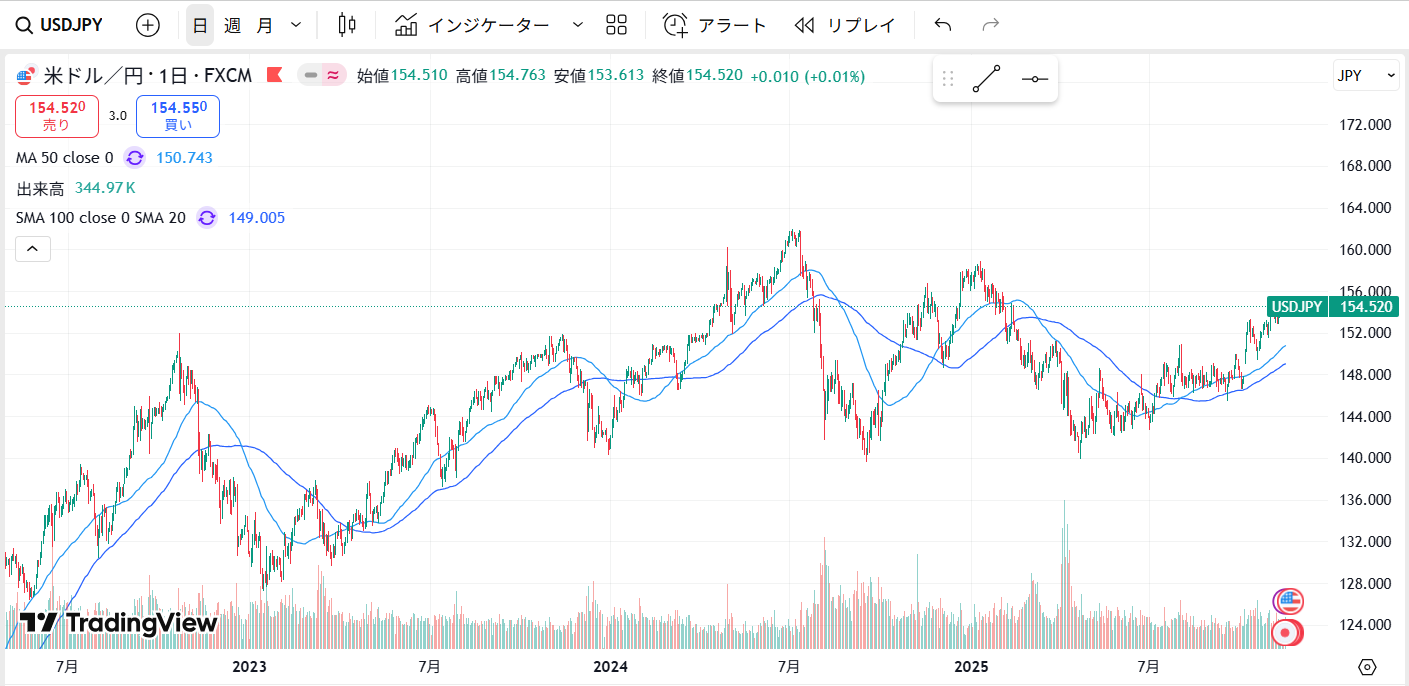Click the USDJPY symbol search field
1409x686 pixels.
59,25
